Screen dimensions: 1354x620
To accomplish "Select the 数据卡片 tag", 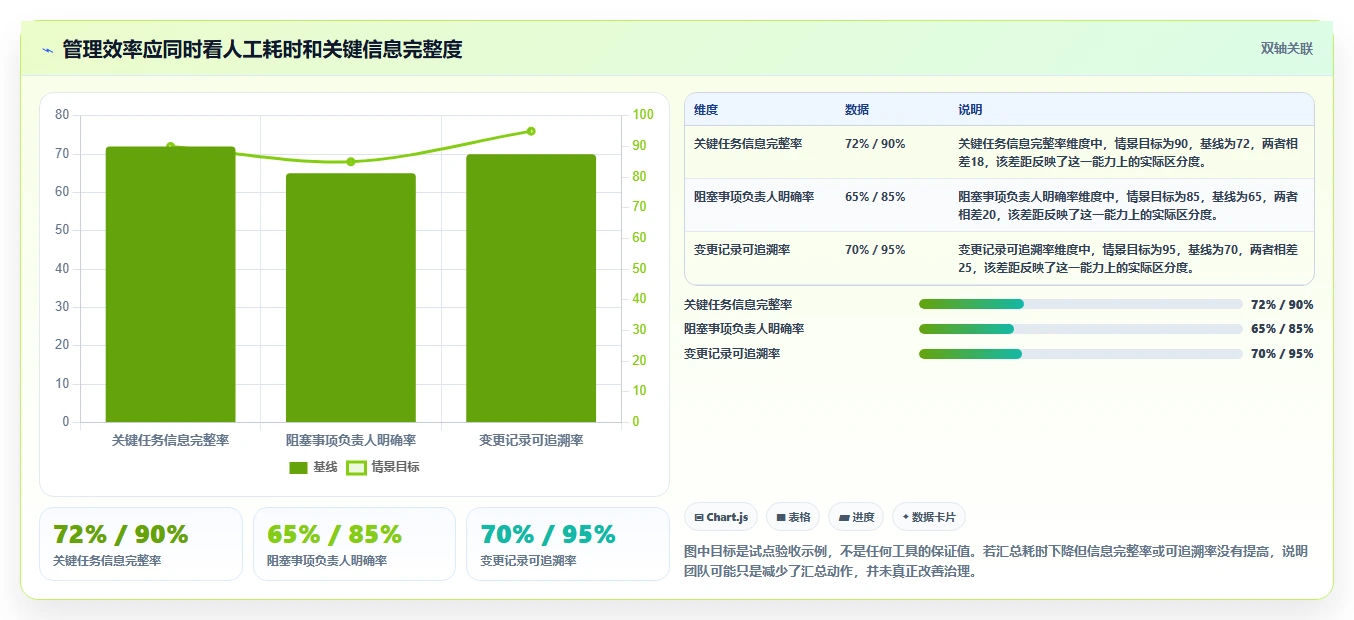I will click(x=929, y=517).
